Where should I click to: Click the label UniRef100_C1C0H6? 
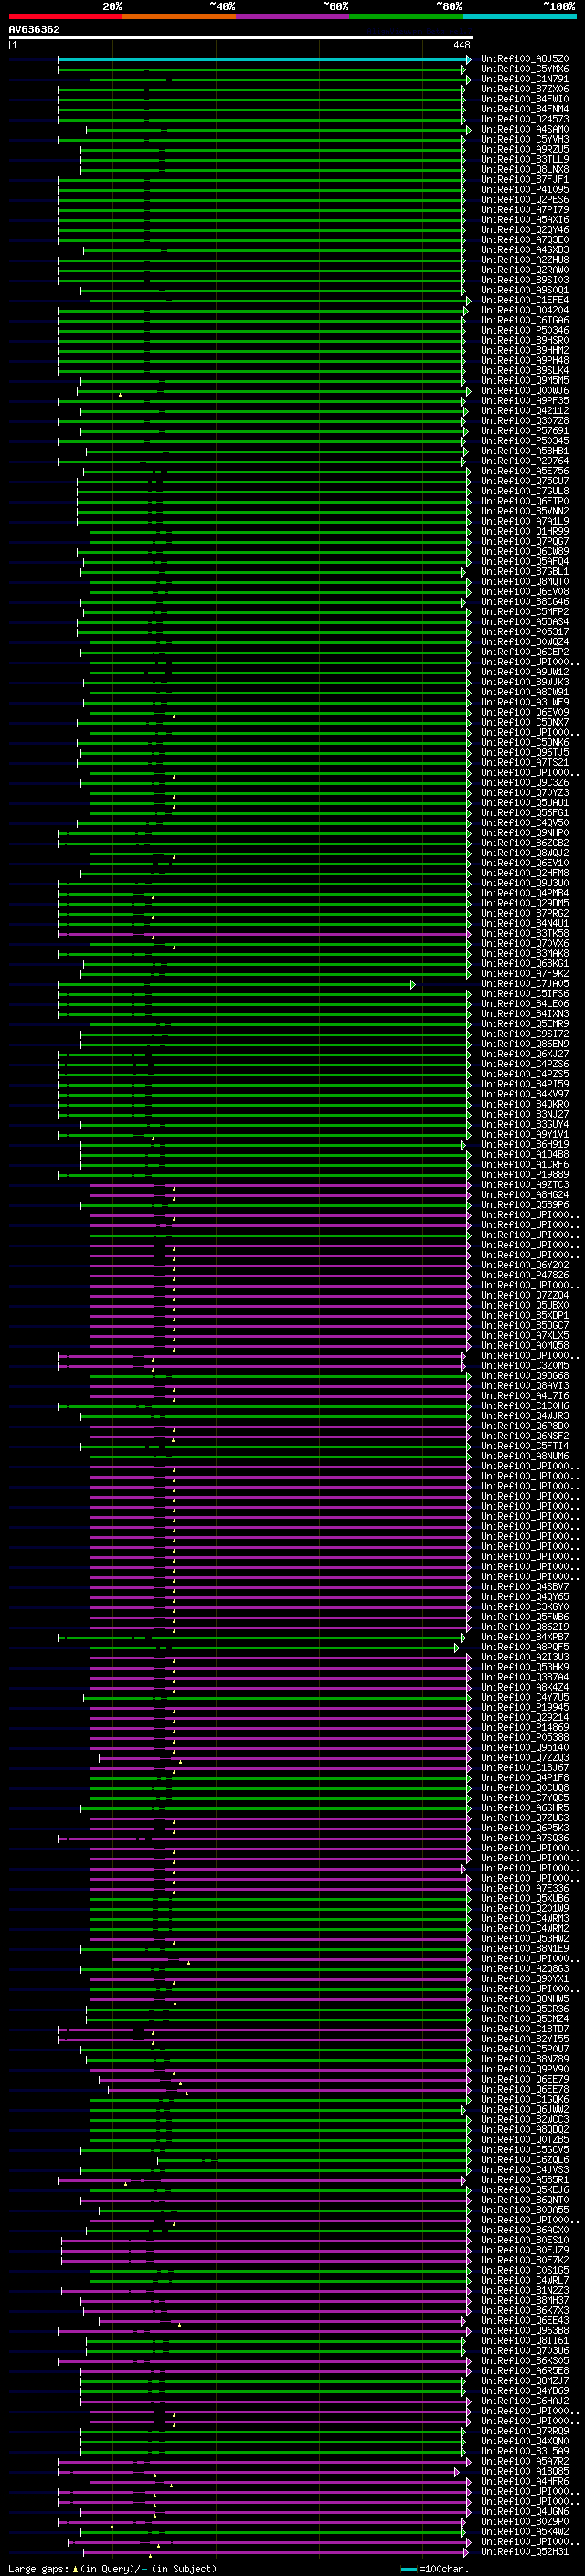click(525, 1407)
